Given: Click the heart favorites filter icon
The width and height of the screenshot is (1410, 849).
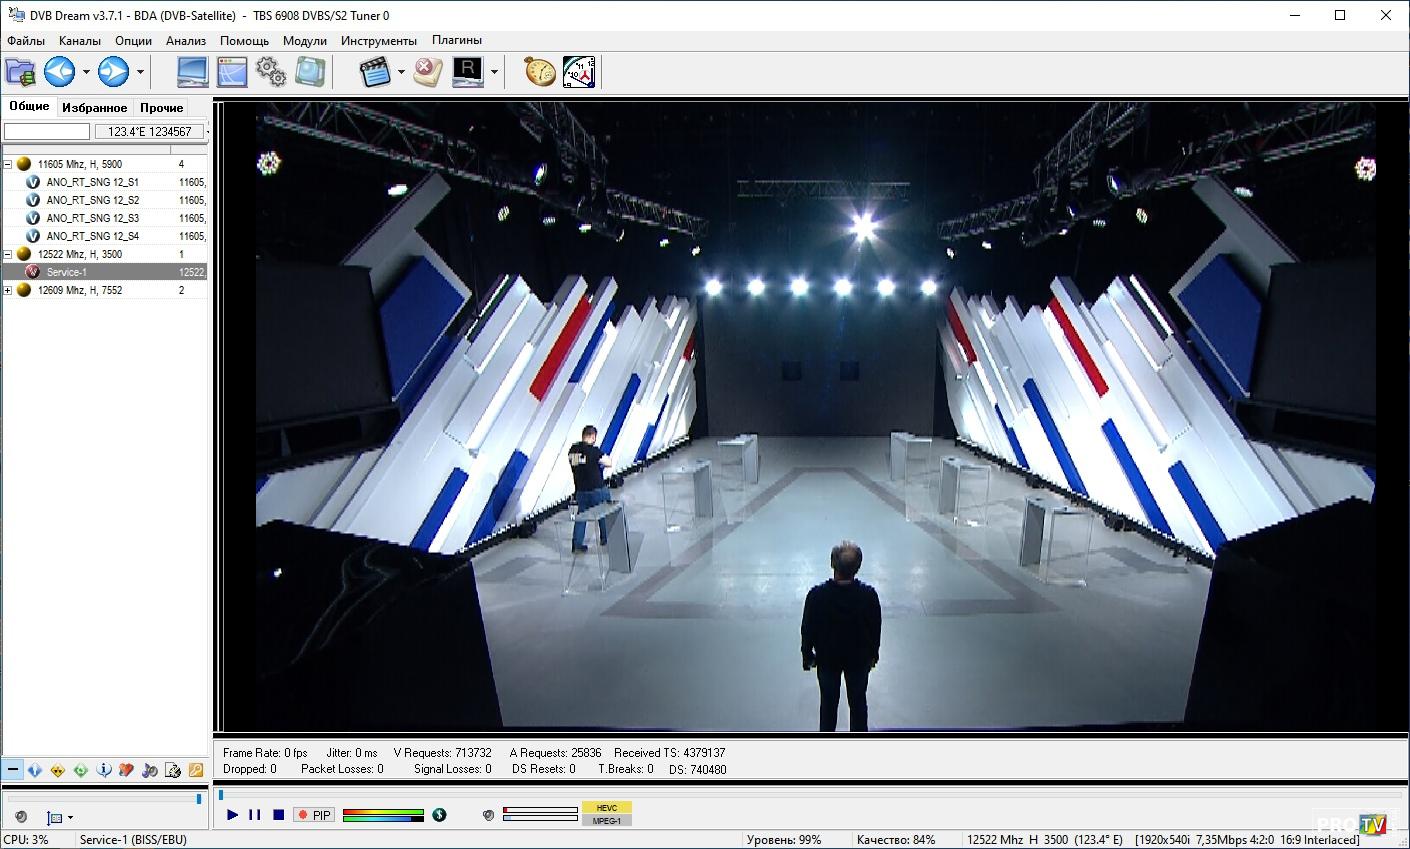Looking at the screenshot, I should [x=126, y=770].
